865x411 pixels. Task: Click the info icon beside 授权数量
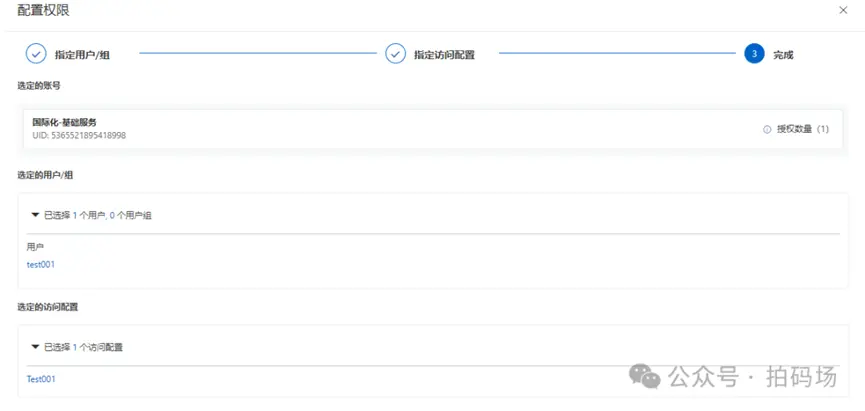(767, 129)
